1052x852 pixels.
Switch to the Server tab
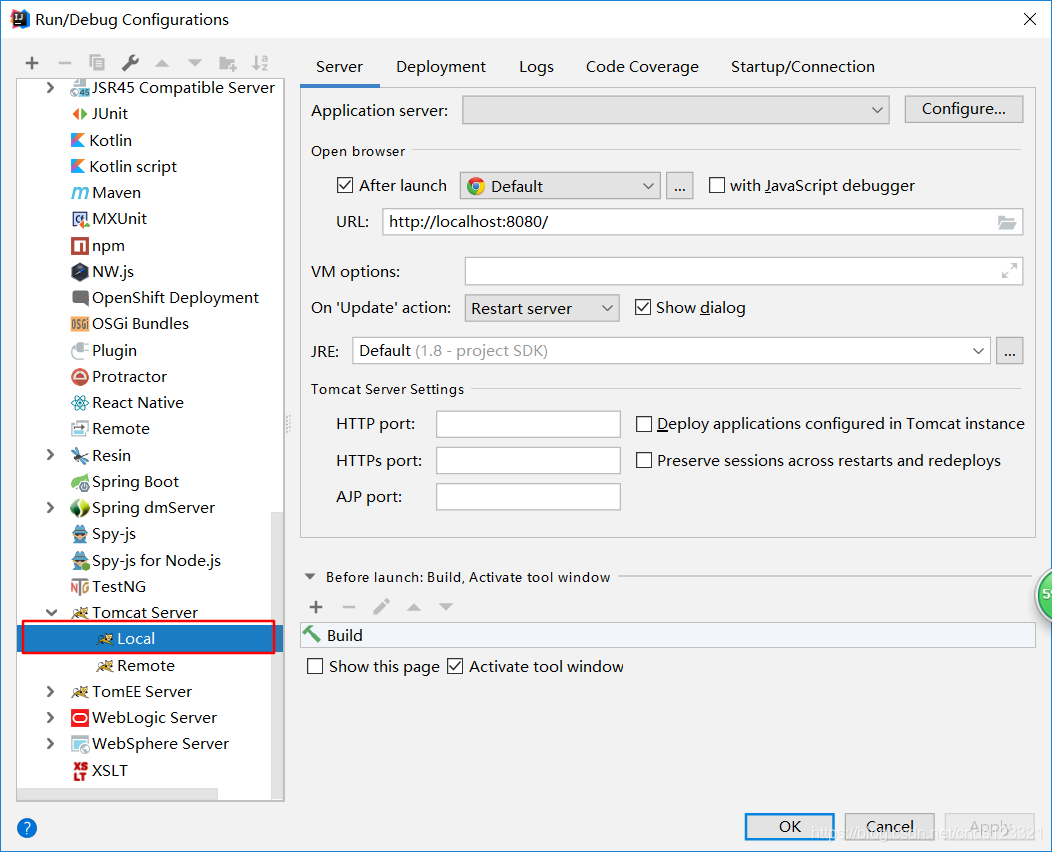pyautogui.click(x=339, y=67)
